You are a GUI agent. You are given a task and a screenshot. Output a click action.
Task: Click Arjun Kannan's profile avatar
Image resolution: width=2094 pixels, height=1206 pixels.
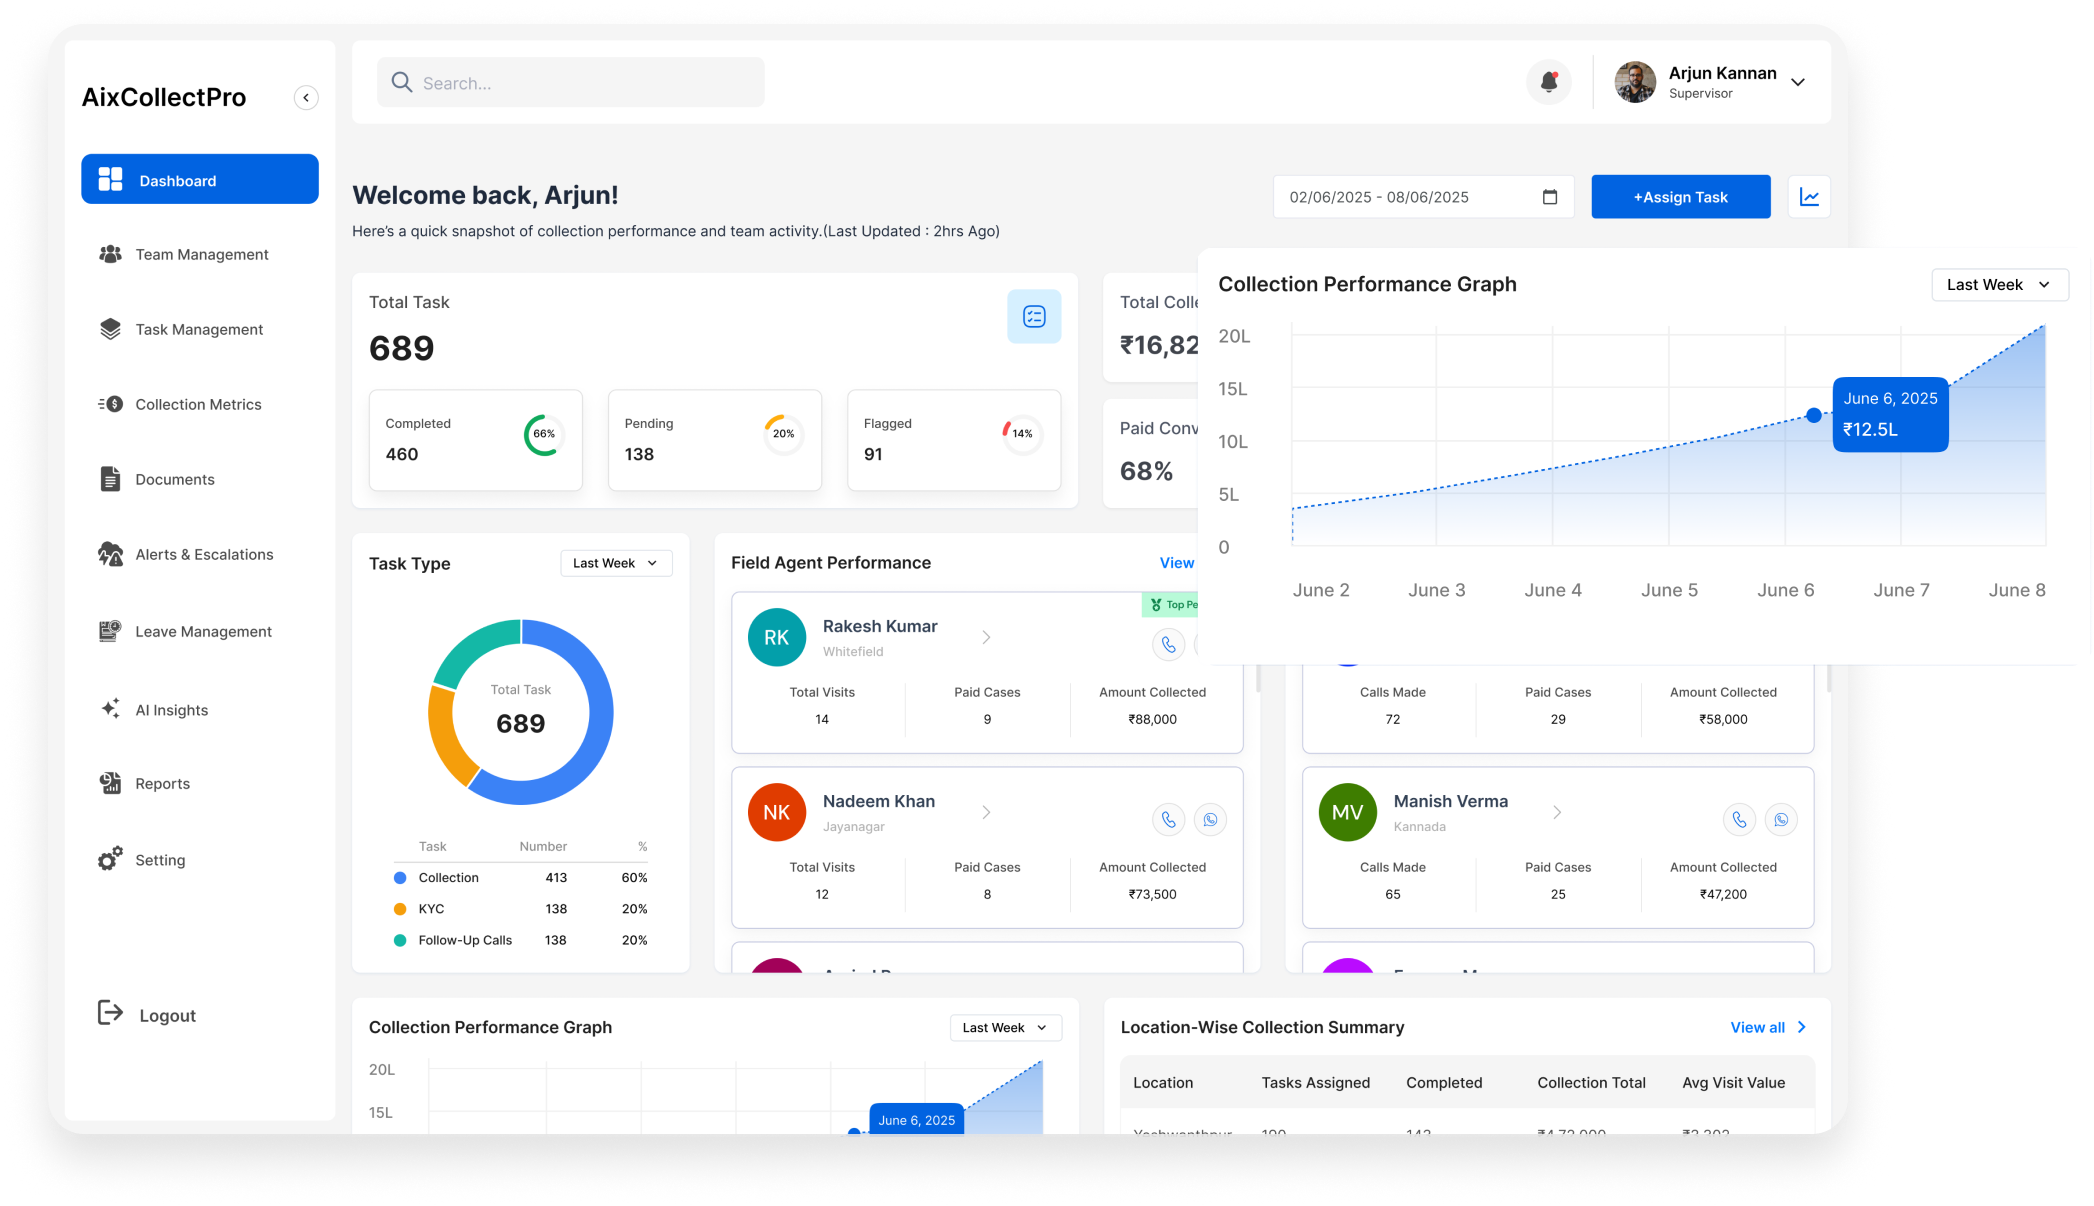click(x=1635, y=82)
